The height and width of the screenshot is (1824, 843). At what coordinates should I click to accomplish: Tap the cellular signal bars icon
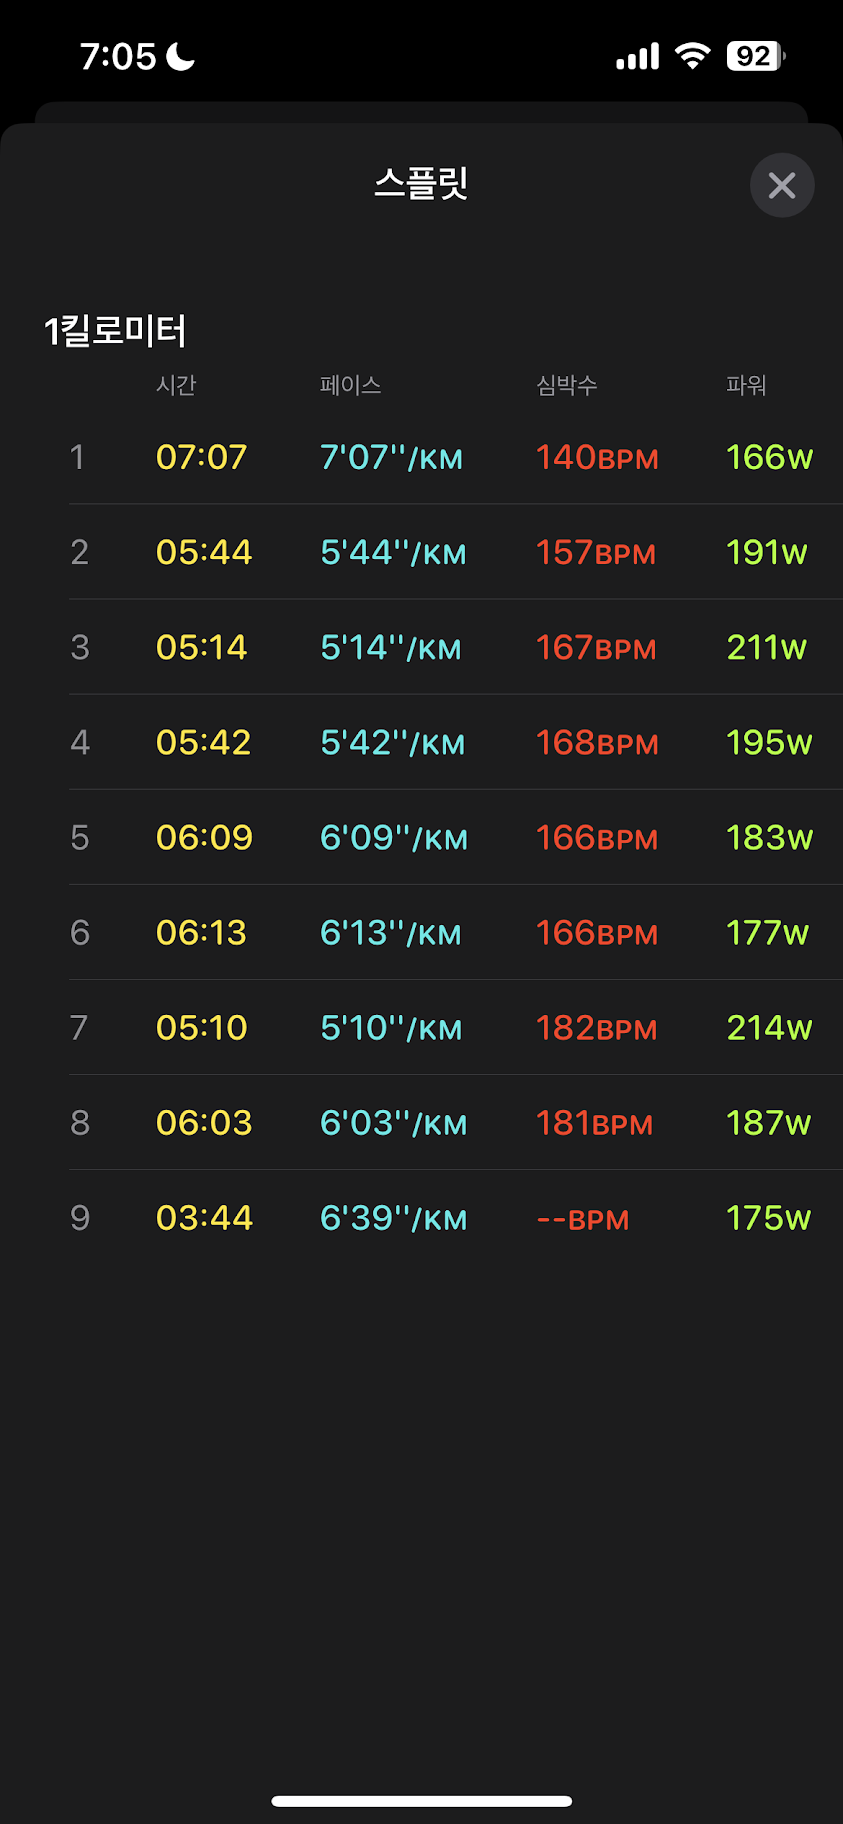pyautogui.click(x=637, y=57)
